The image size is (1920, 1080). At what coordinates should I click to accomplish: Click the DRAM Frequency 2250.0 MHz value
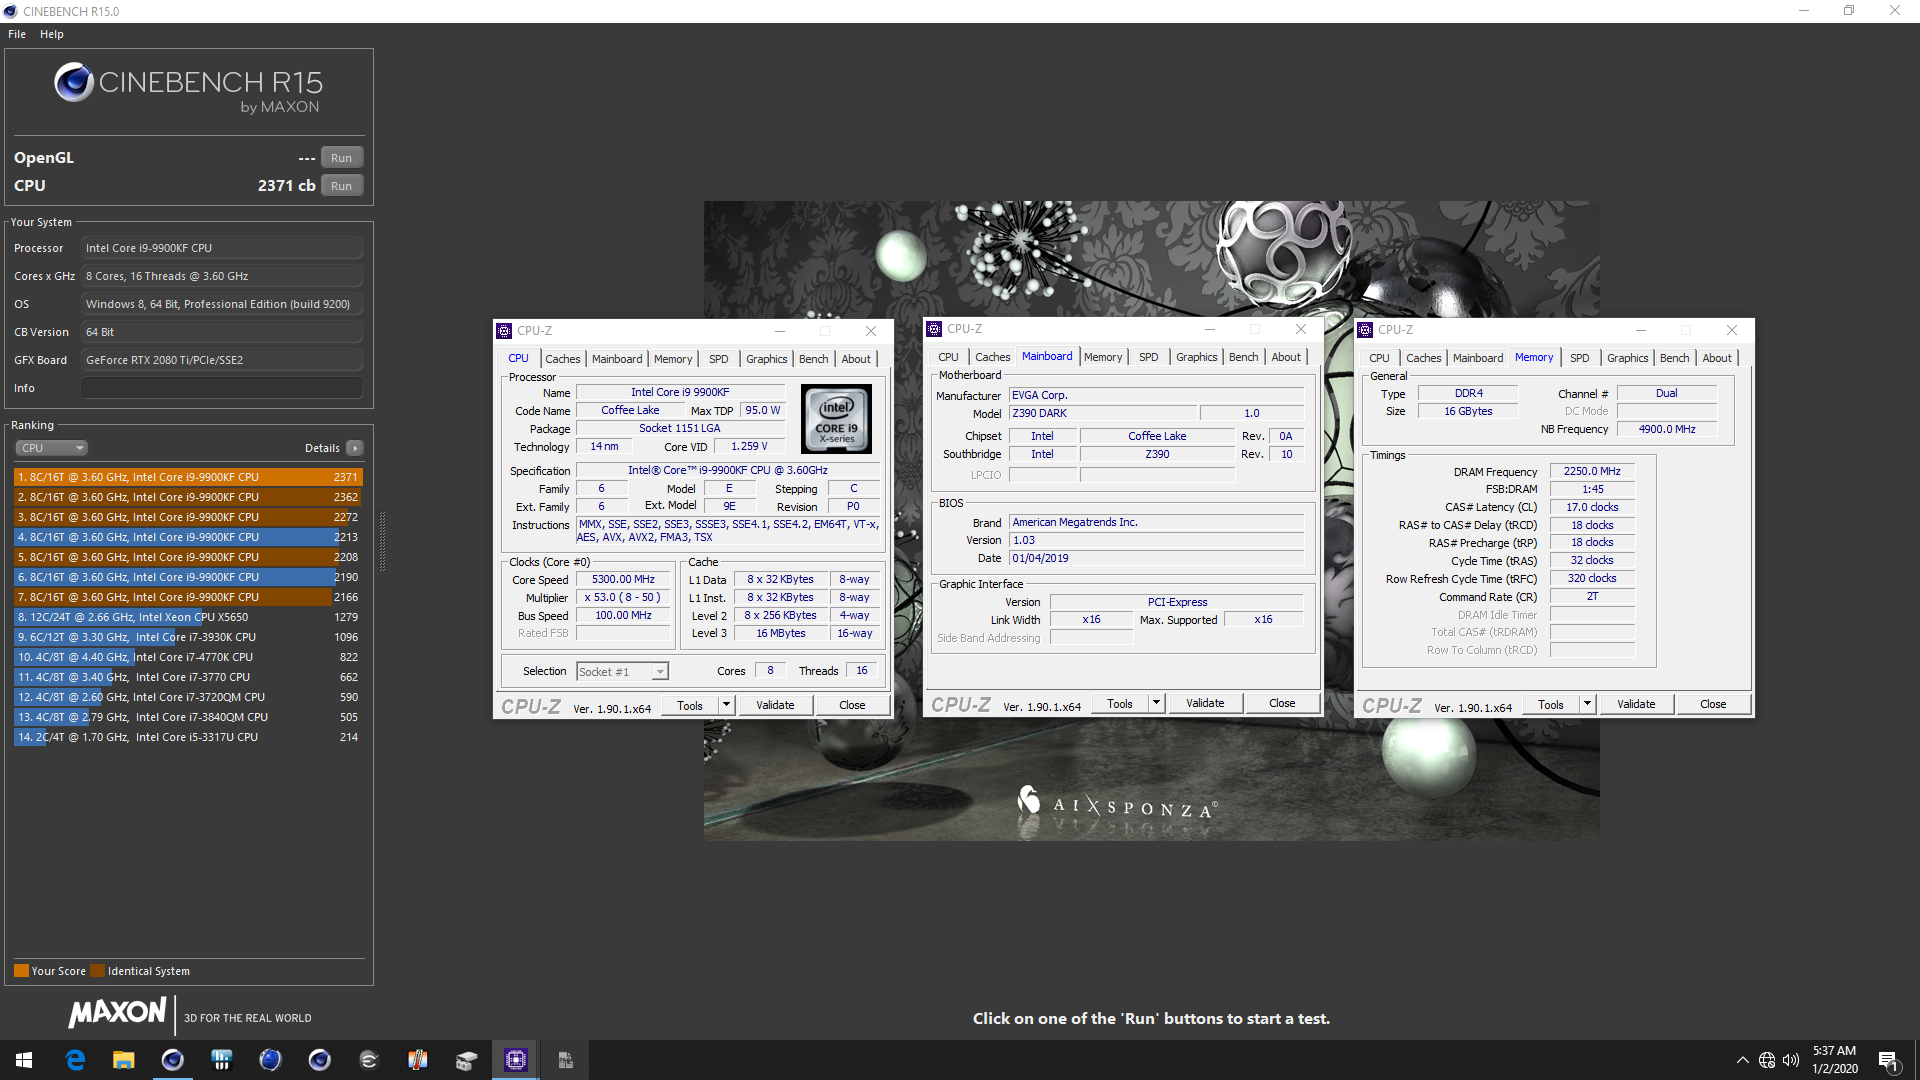(x=1592, y=471)
